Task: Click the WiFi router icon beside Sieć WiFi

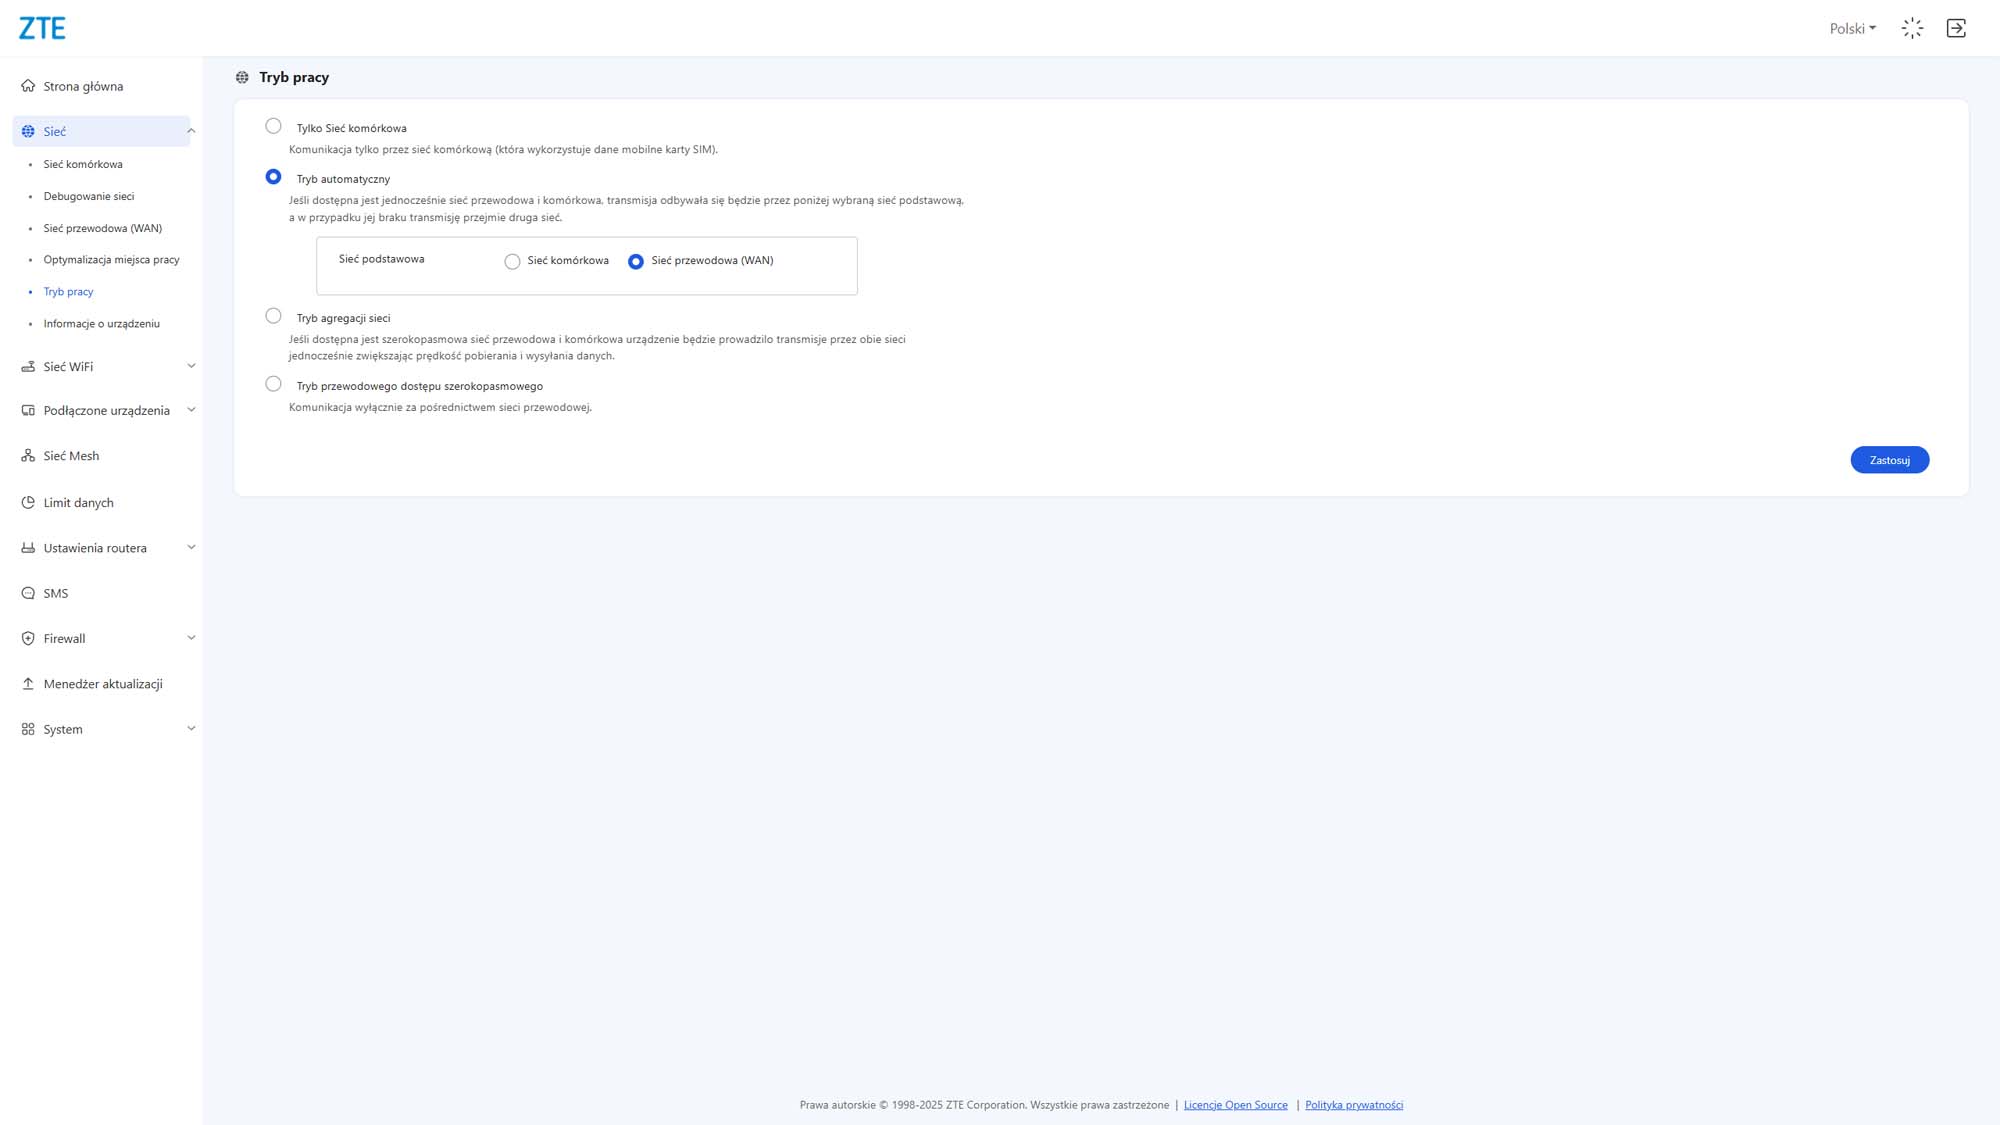Action: pos(28,367)
